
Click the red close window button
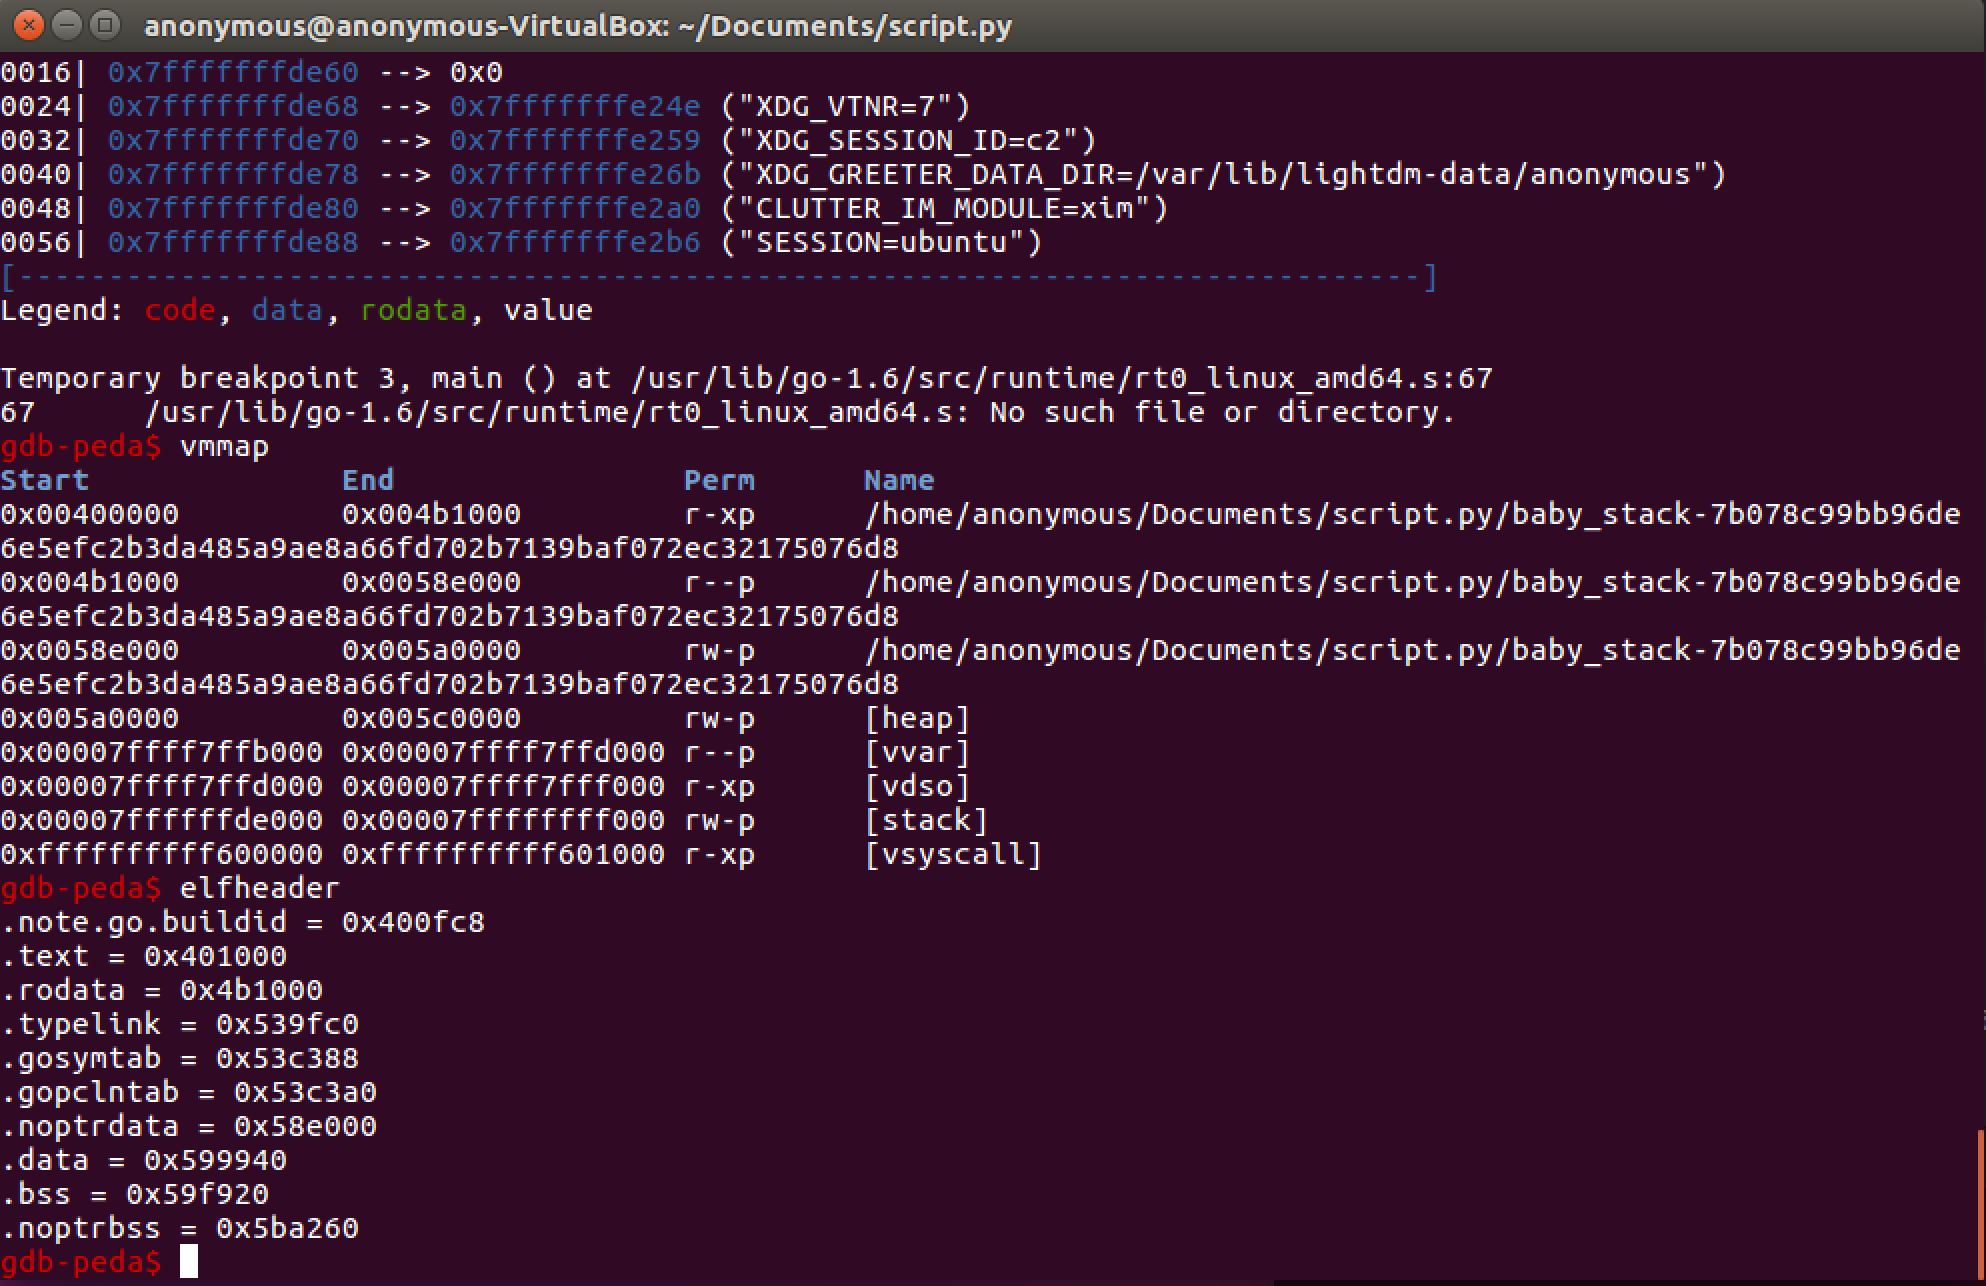point(29,25)
